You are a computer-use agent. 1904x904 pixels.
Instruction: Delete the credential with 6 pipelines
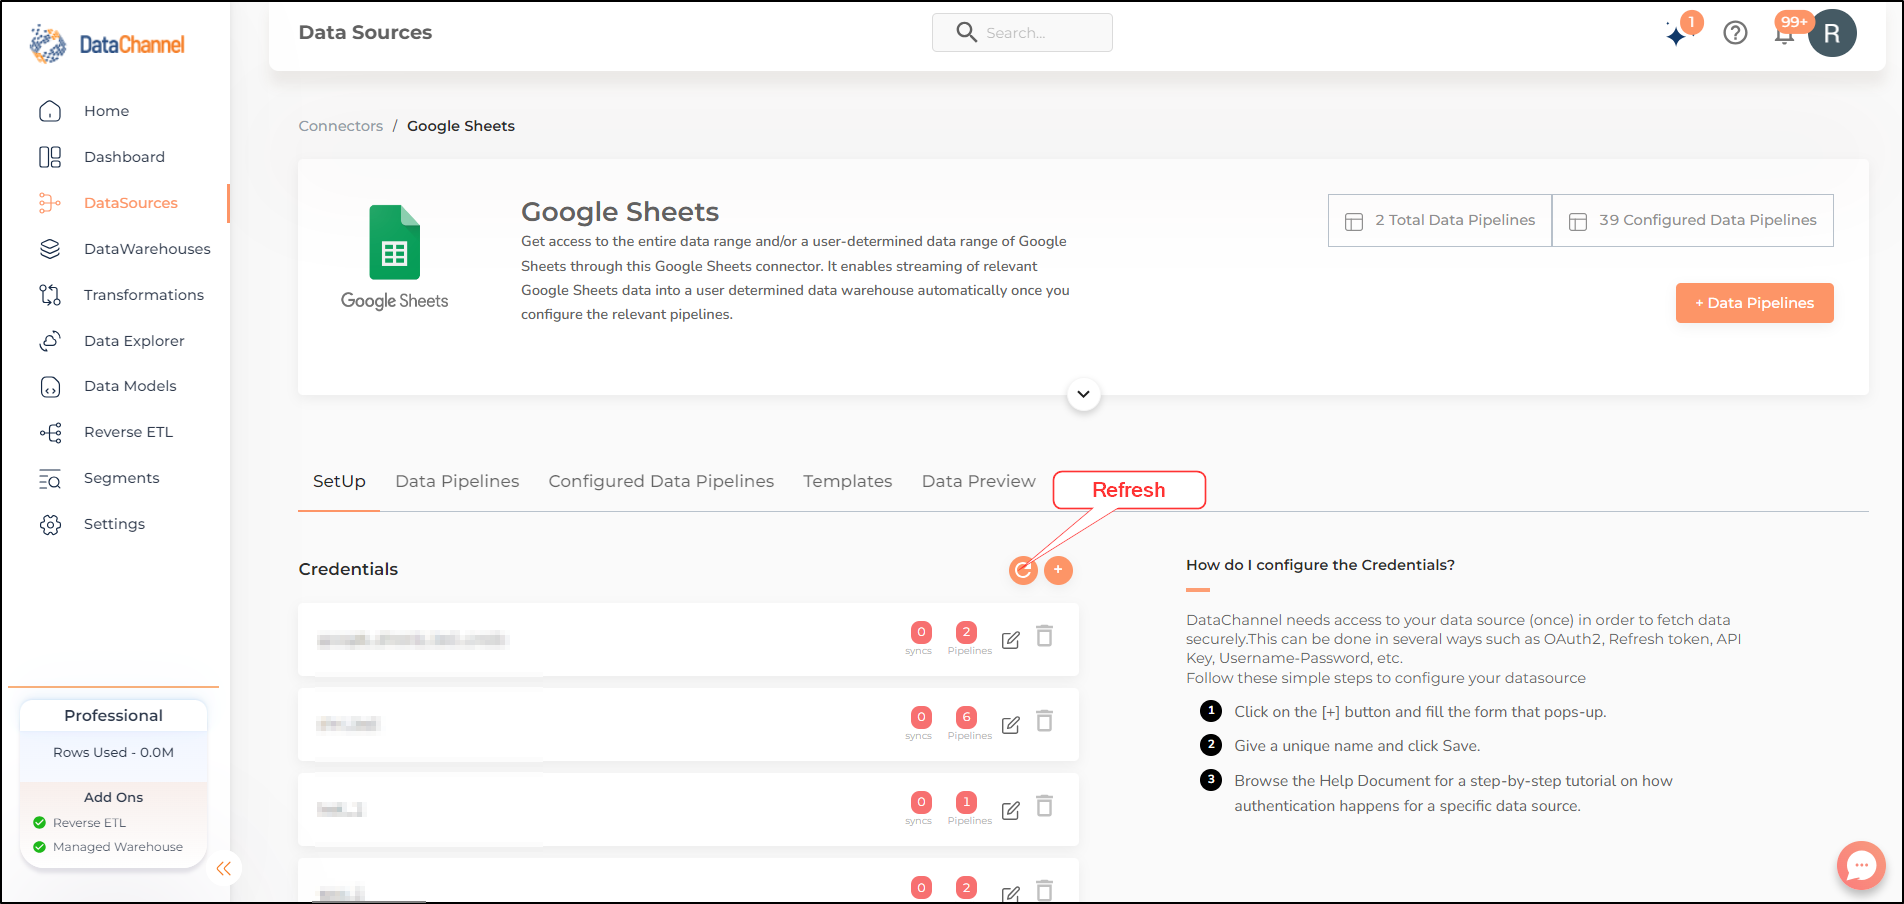[1044, 721]
